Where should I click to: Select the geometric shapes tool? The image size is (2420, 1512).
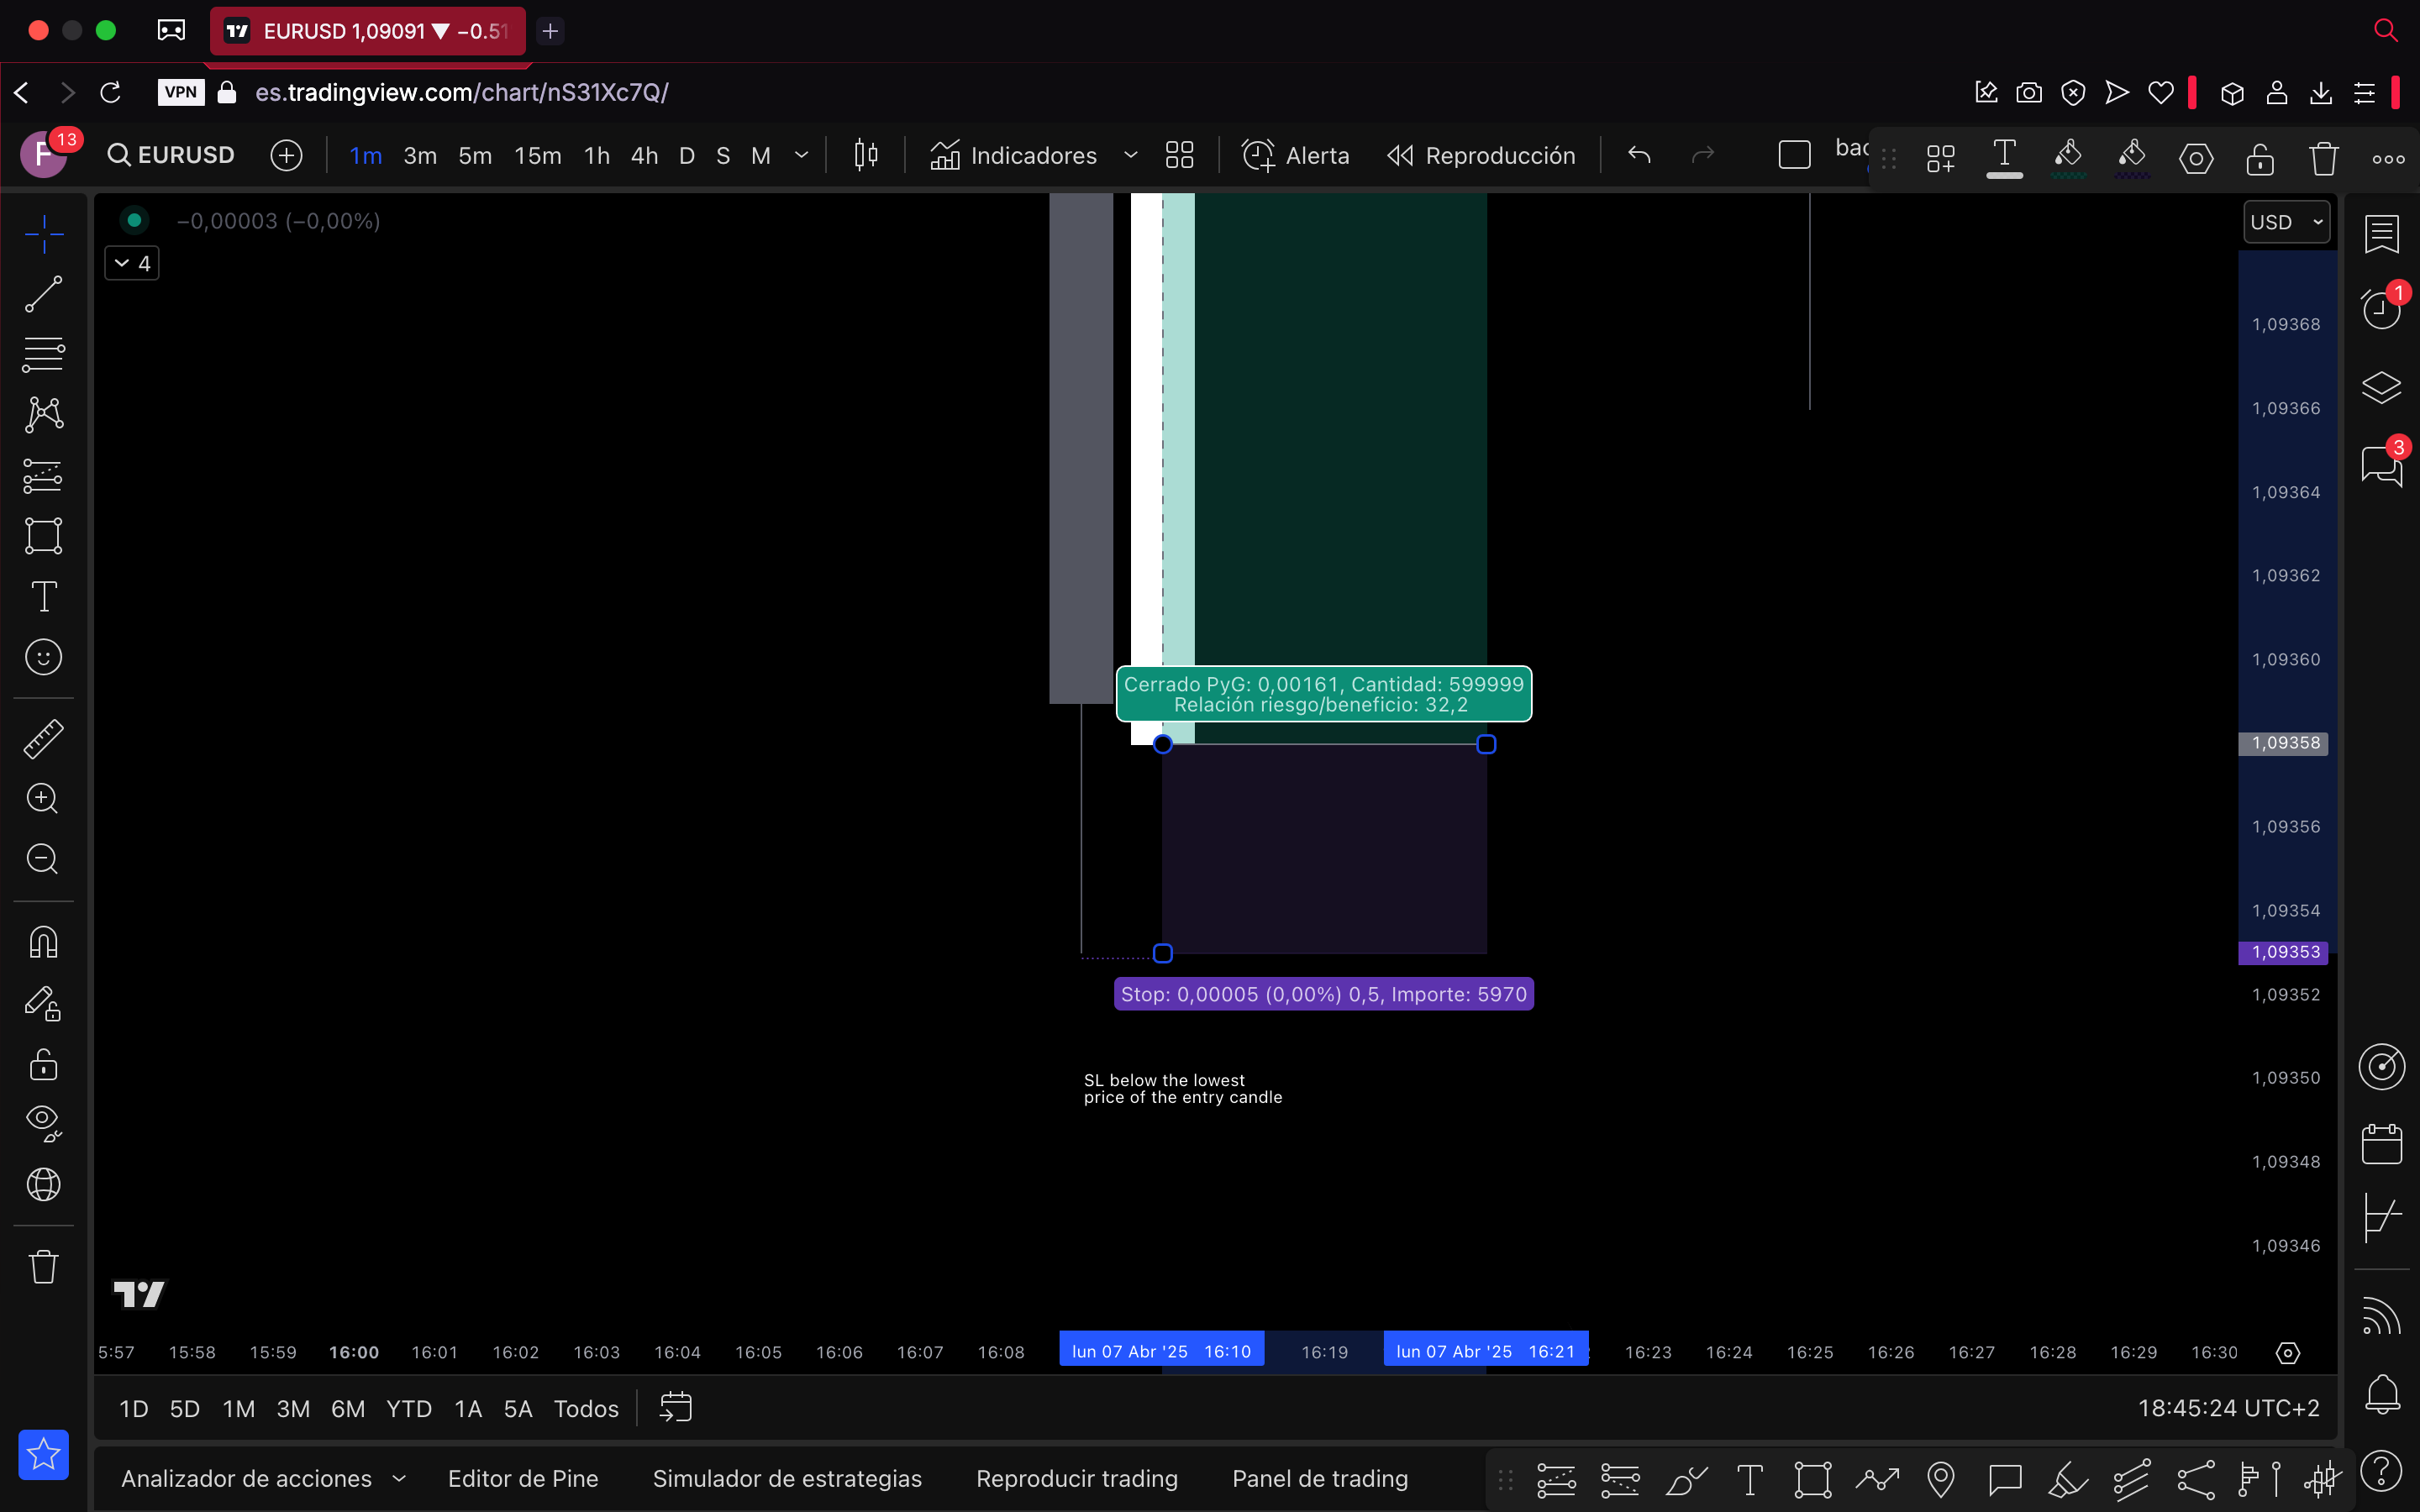click(43, 536)
